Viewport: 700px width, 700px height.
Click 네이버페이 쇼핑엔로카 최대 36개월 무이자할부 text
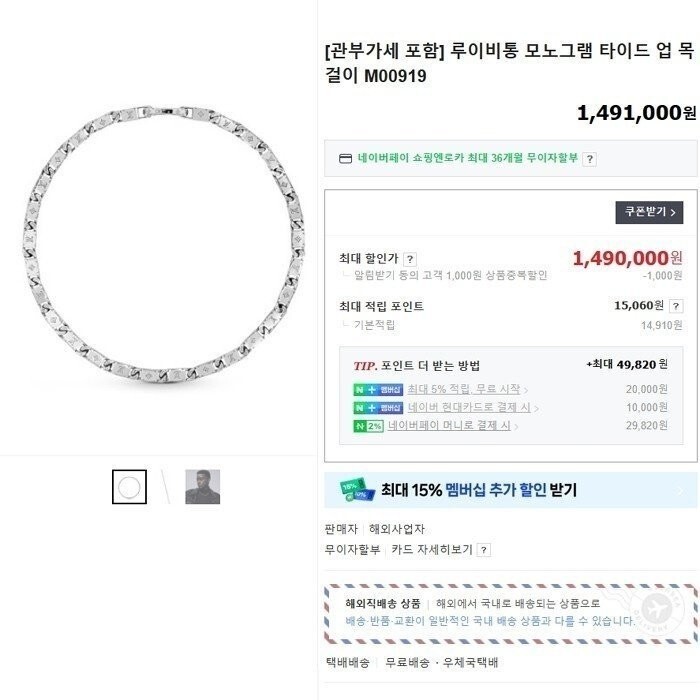pos(468,158)
